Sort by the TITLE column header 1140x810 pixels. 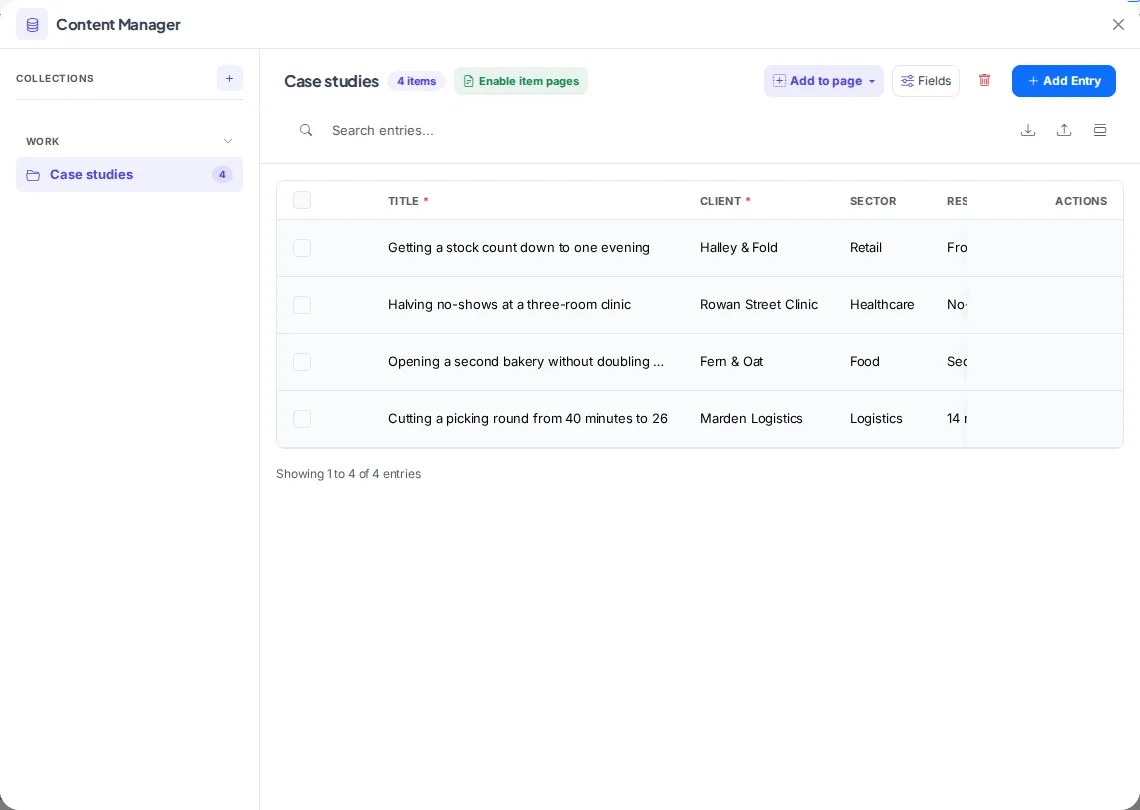point(404,201)
